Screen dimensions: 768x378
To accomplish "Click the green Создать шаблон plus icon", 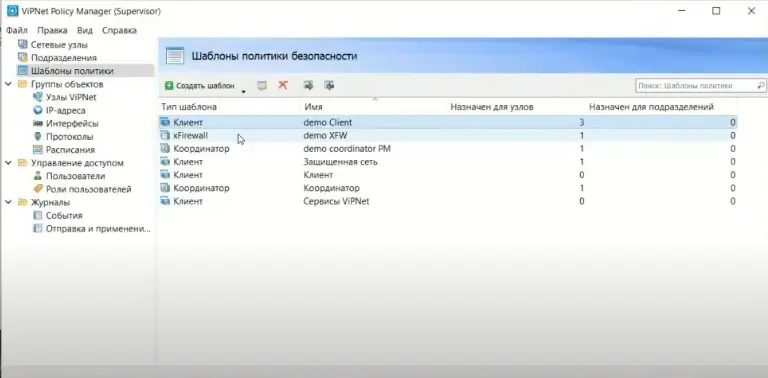I will pos(169,86).
